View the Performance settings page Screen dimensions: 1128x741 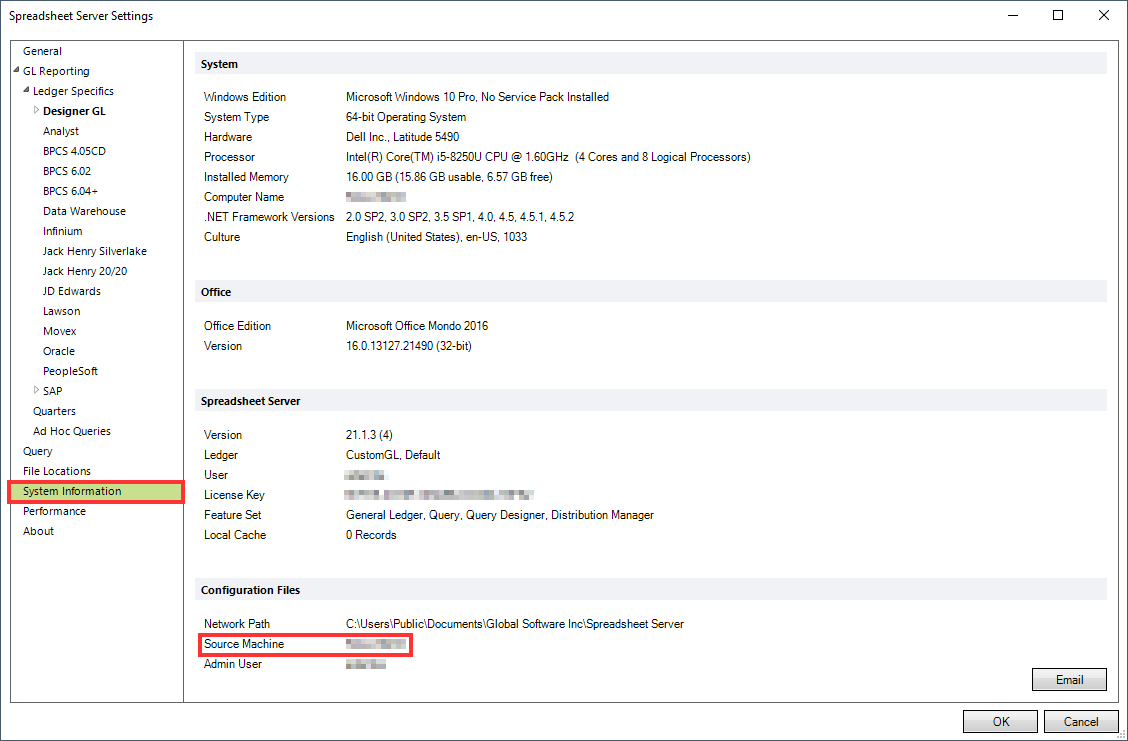pos(54,511)
